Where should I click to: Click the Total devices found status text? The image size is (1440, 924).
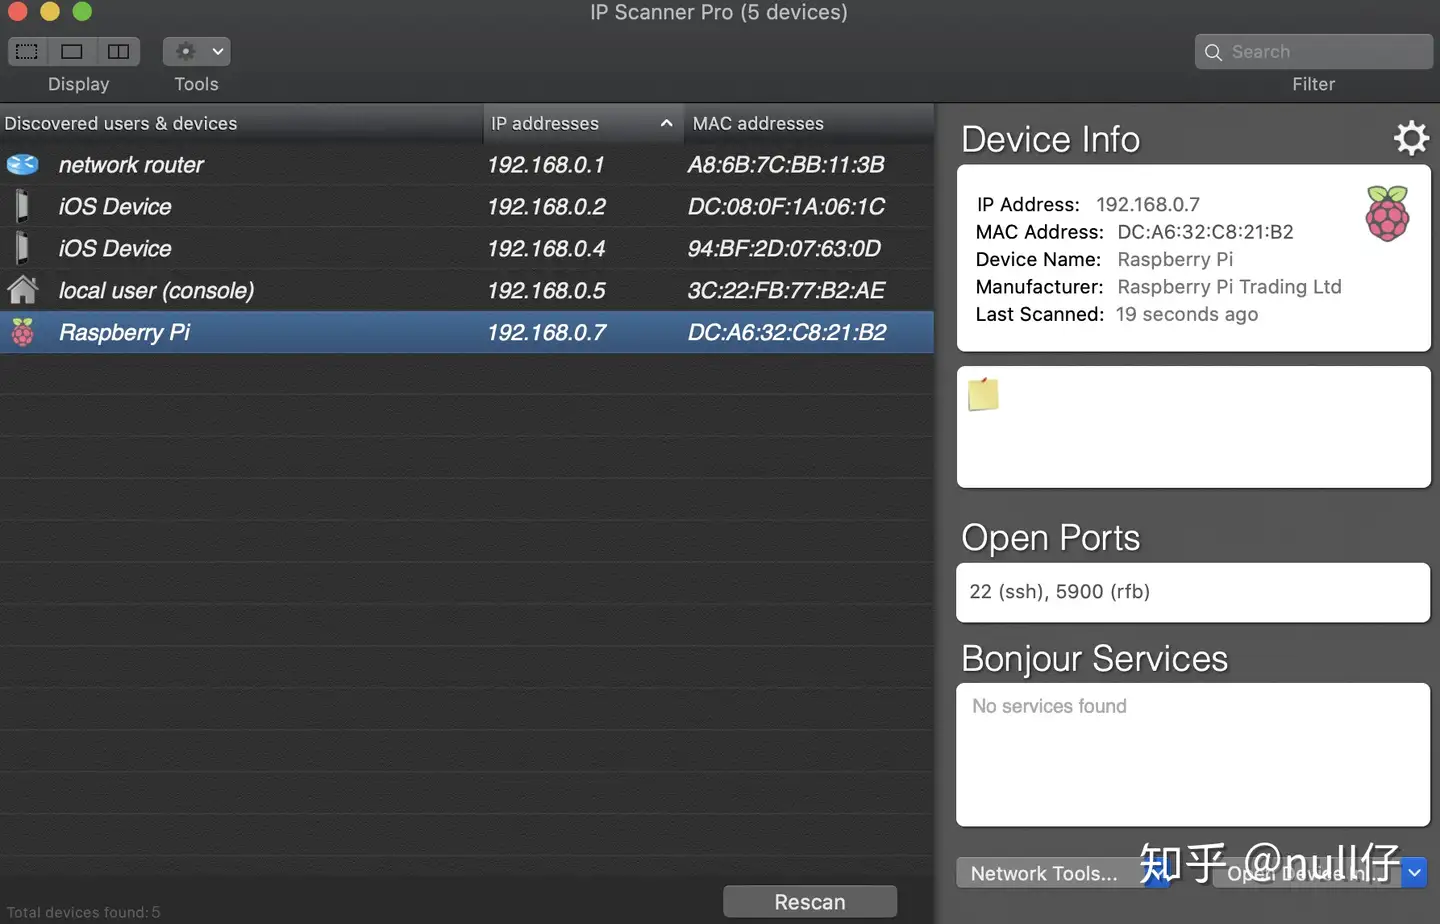[83, 912]
